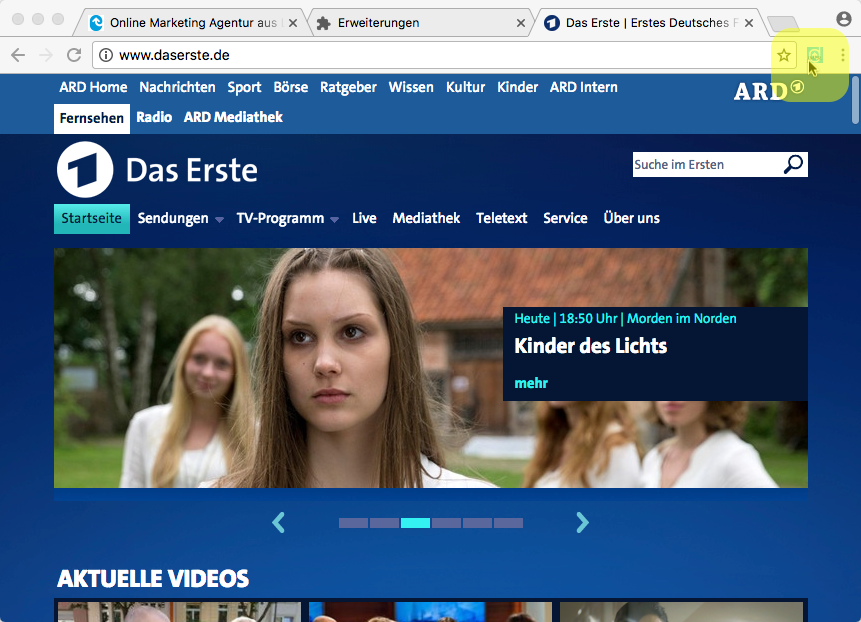Viewport: 861px width, 622px height.
Task: Click the search magnifier icon
Action: [793, 165]
